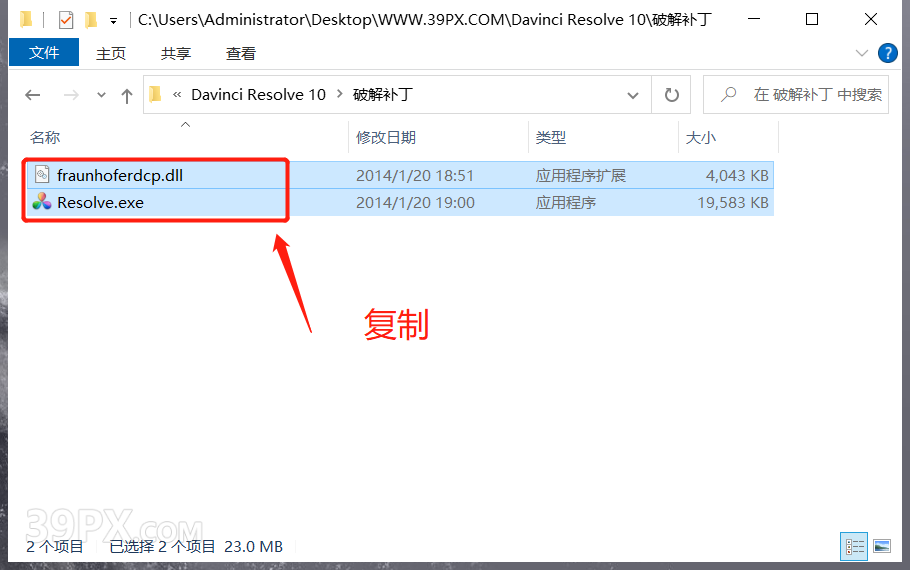910x570 pixels.
Task: Select the fraunhoferdcp.dll file name
Action: (x=120, y=175)
